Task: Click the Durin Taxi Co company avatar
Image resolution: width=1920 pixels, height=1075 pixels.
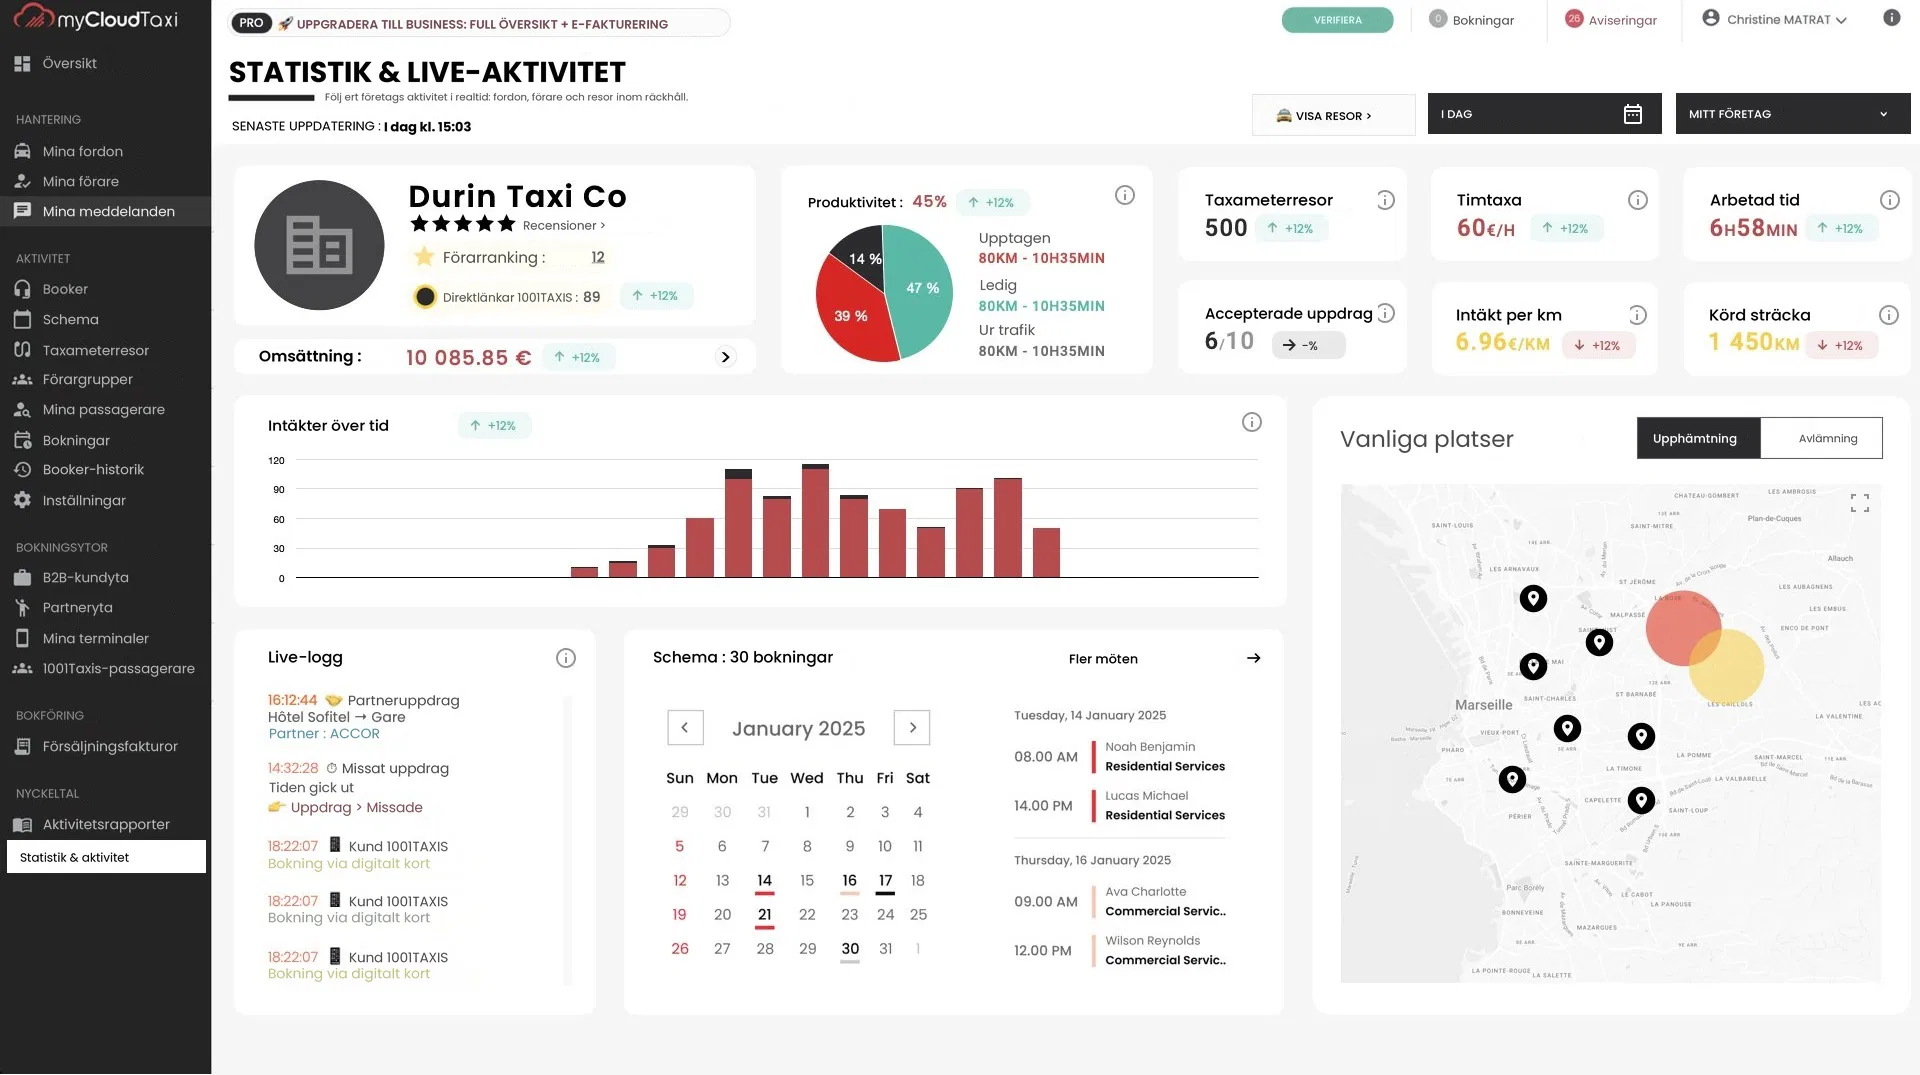Action: [x=319, y=245]
